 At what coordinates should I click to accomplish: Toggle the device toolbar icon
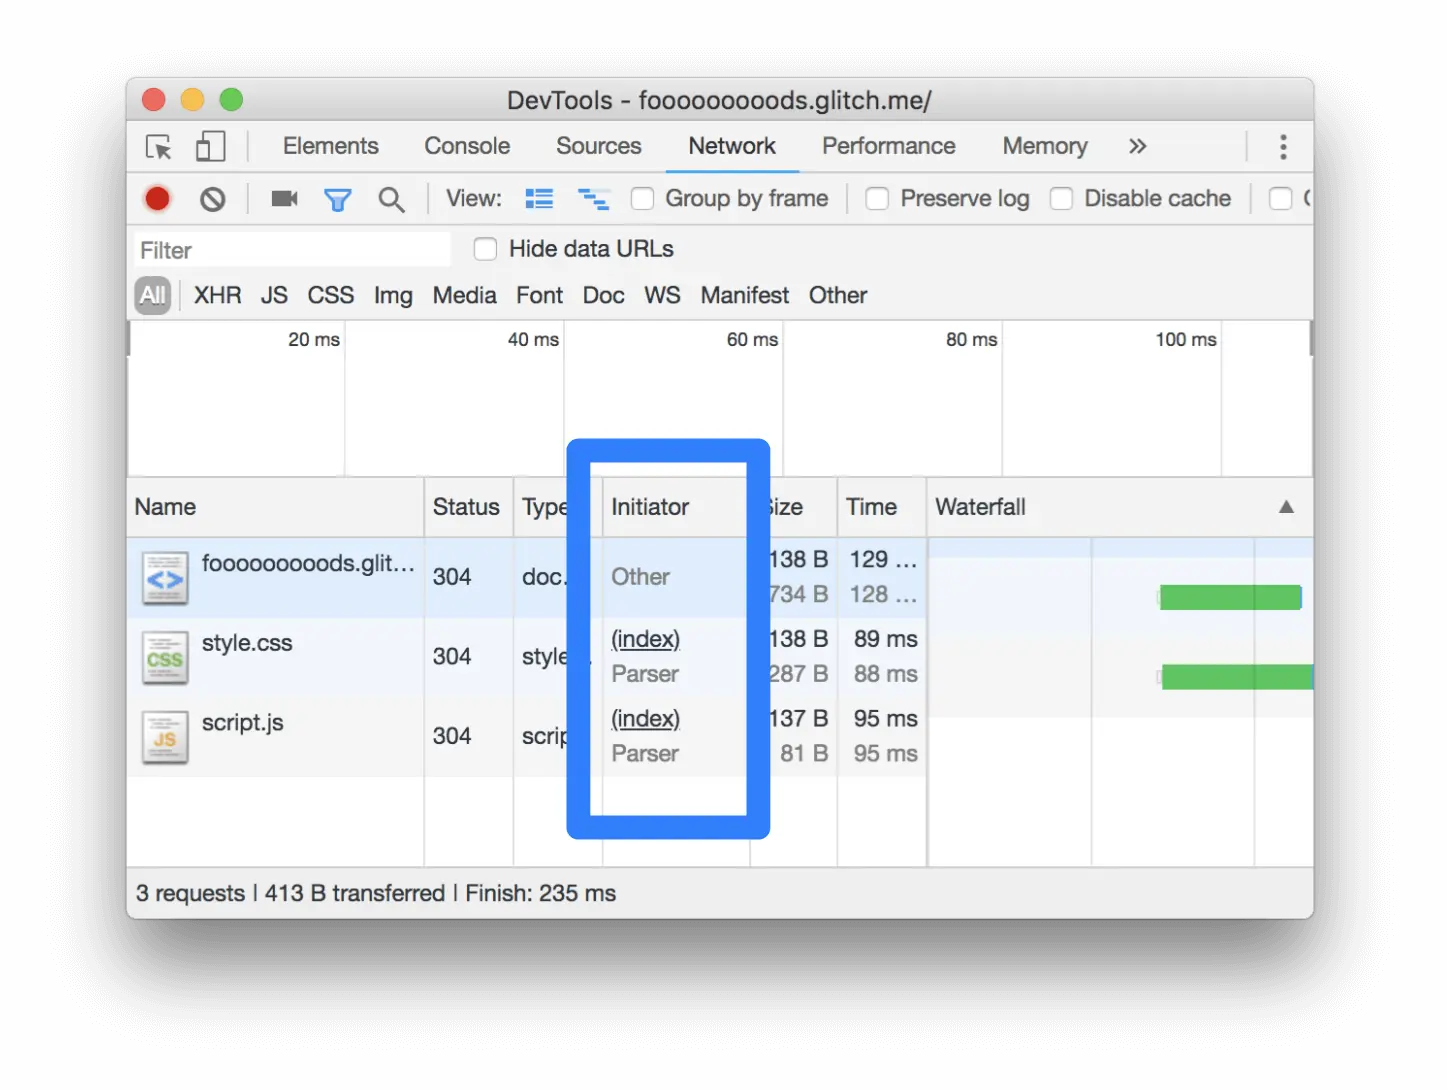(210, 147)
